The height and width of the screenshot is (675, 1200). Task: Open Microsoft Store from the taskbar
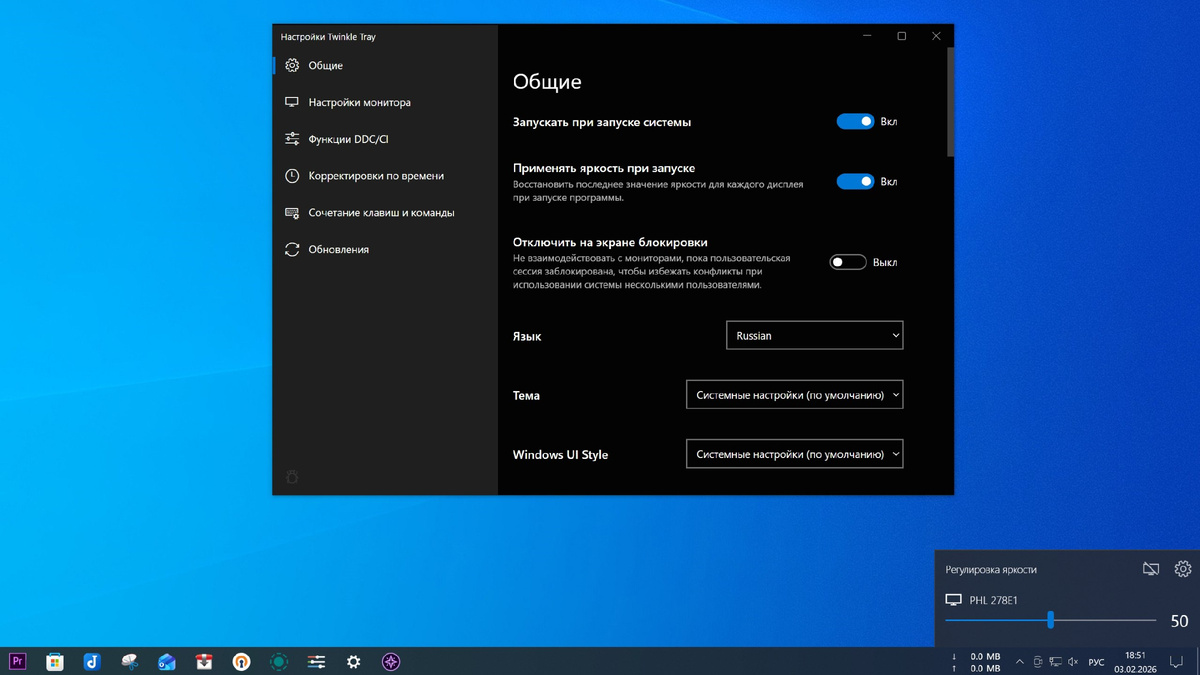55,661
